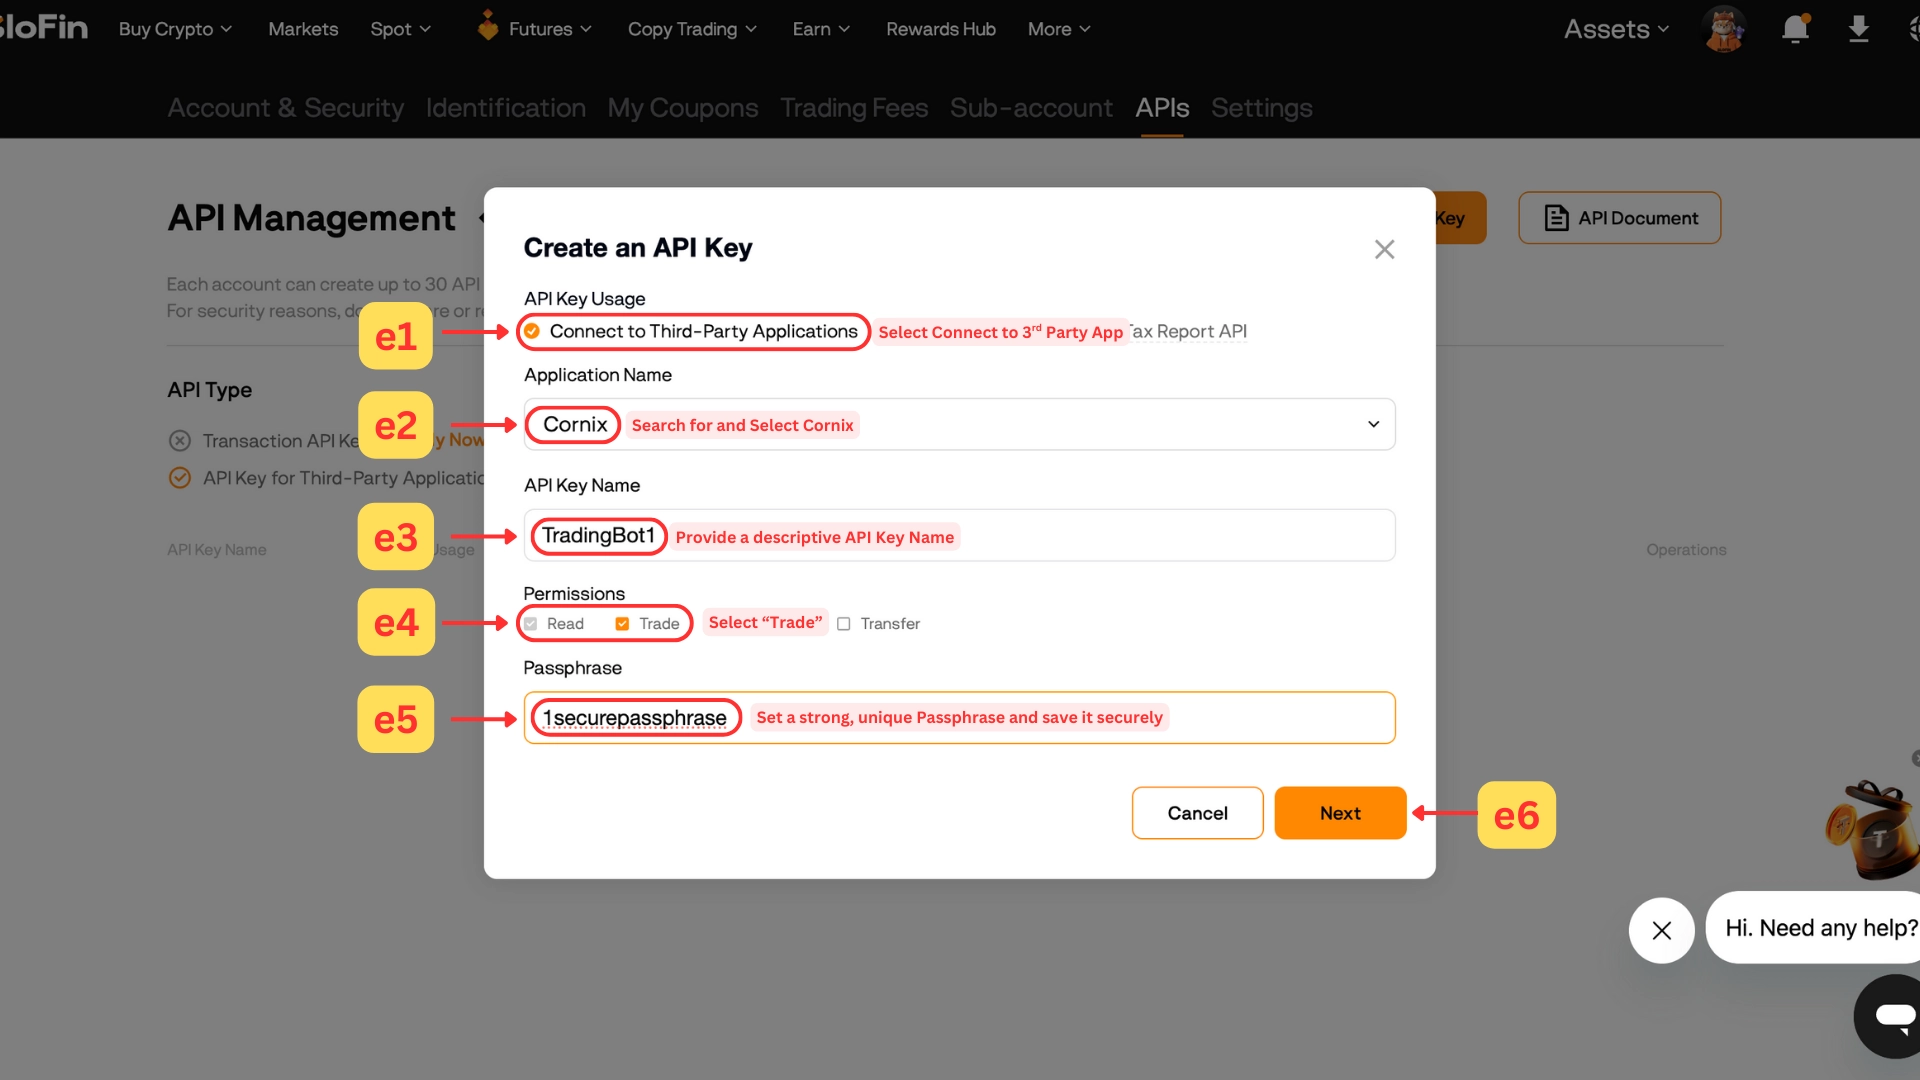Switch to Account & Security tab
This screenshot has width=1920, height=1080.
click(x=286, y=108)
